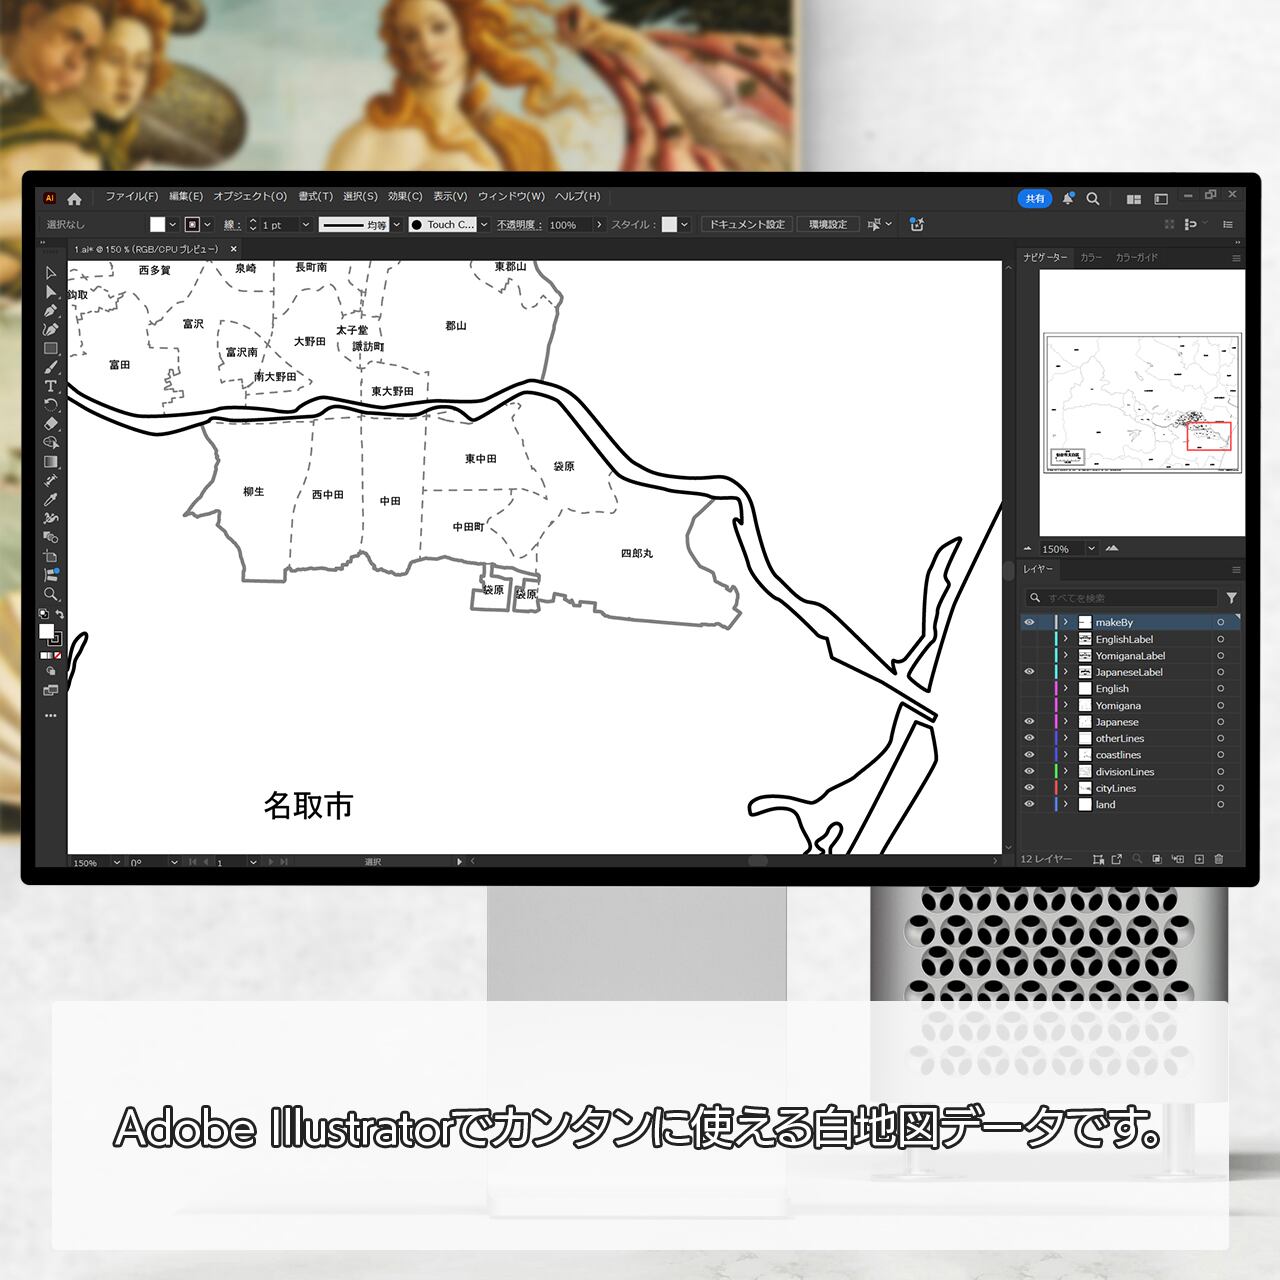Hide the coastlines layer

coord(1029,755)
